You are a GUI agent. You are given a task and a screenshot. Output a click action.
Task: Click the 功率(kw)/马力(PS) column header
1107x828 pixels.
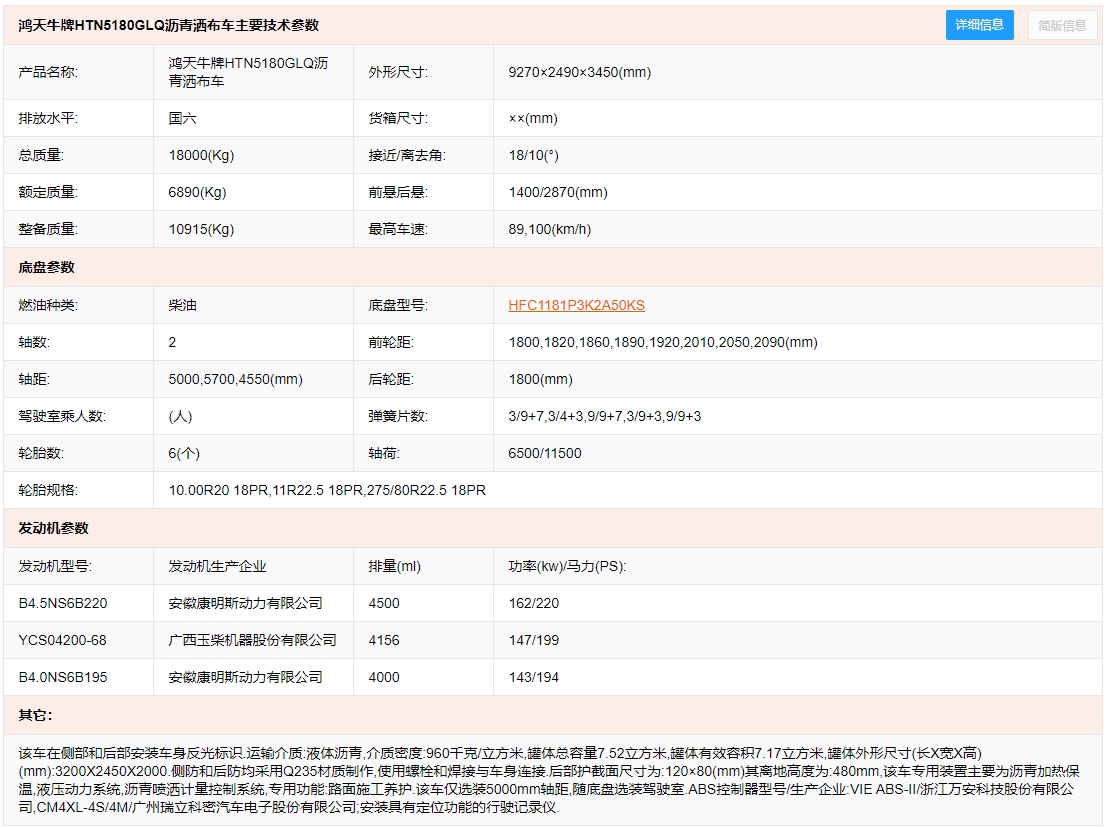567,566
